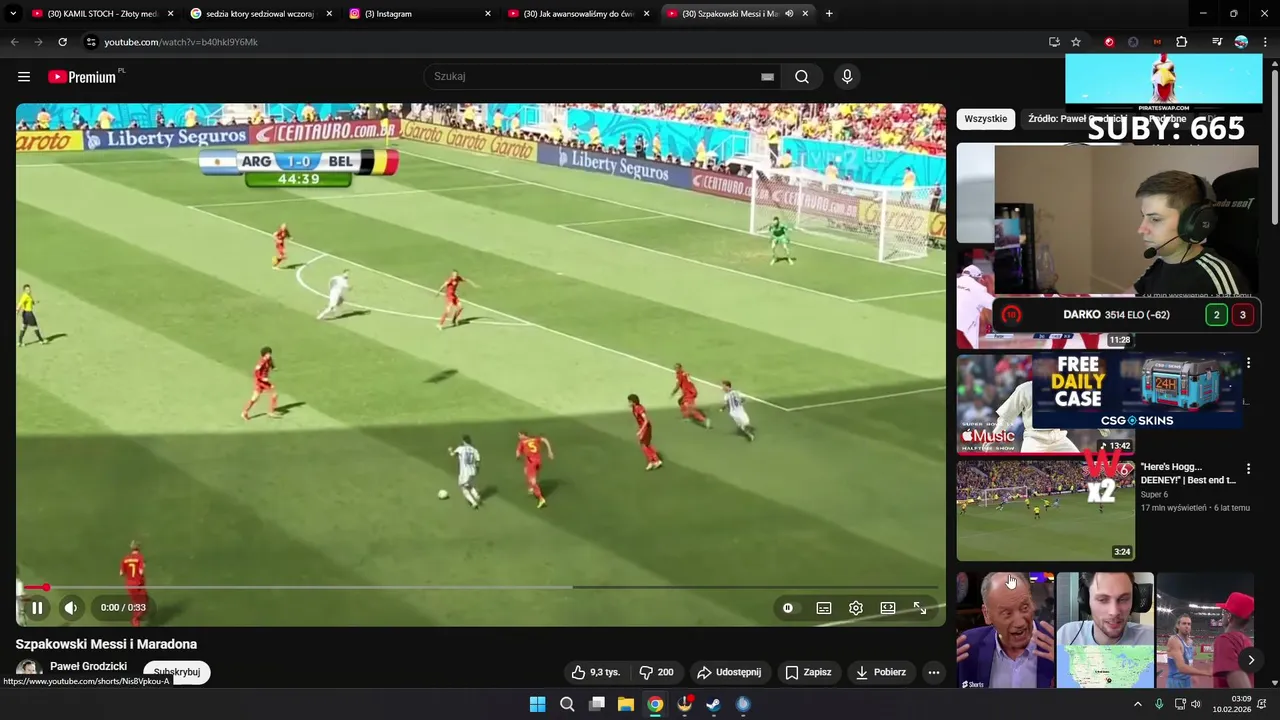Turn on subtitles with the captions icon
The image size is (1280, 720).
(824, 607)
